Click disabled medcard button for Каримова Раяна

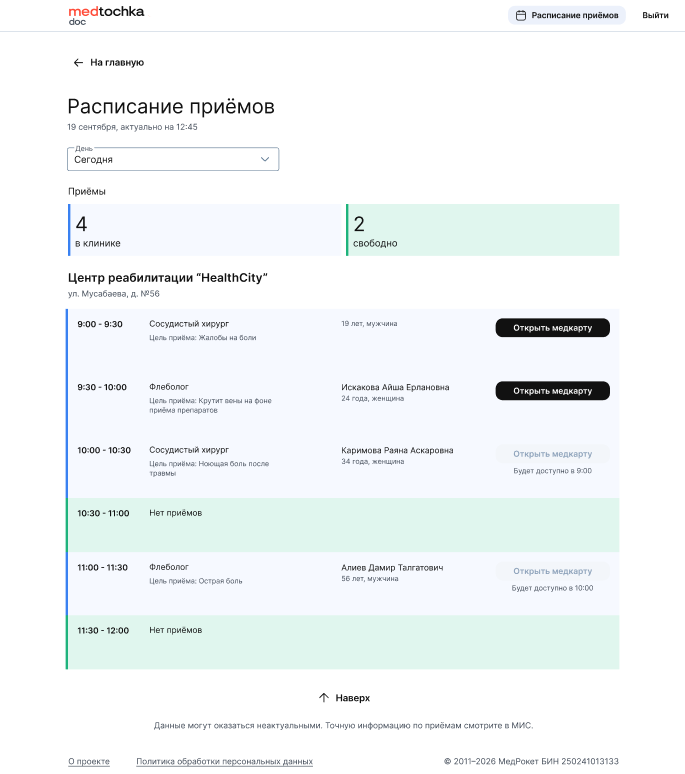[552, 454]
